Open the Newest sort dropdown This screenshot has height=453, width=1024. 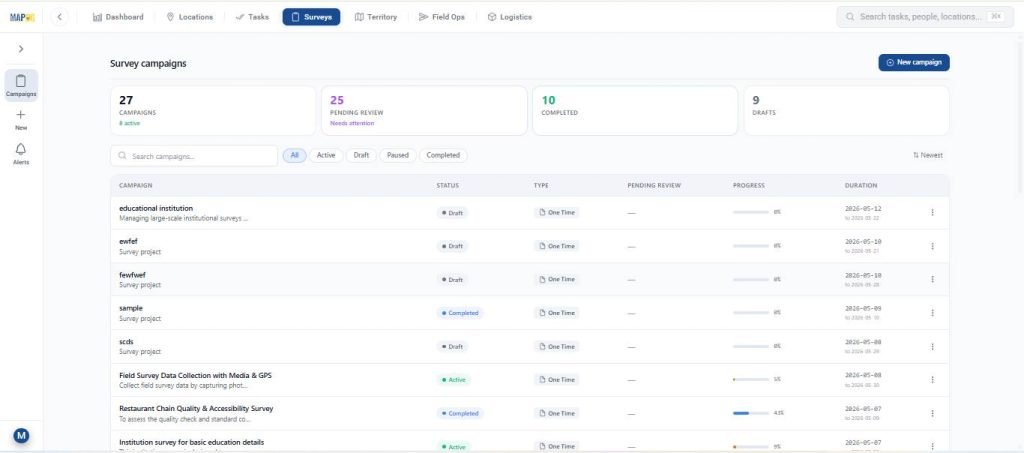(928, 155)
